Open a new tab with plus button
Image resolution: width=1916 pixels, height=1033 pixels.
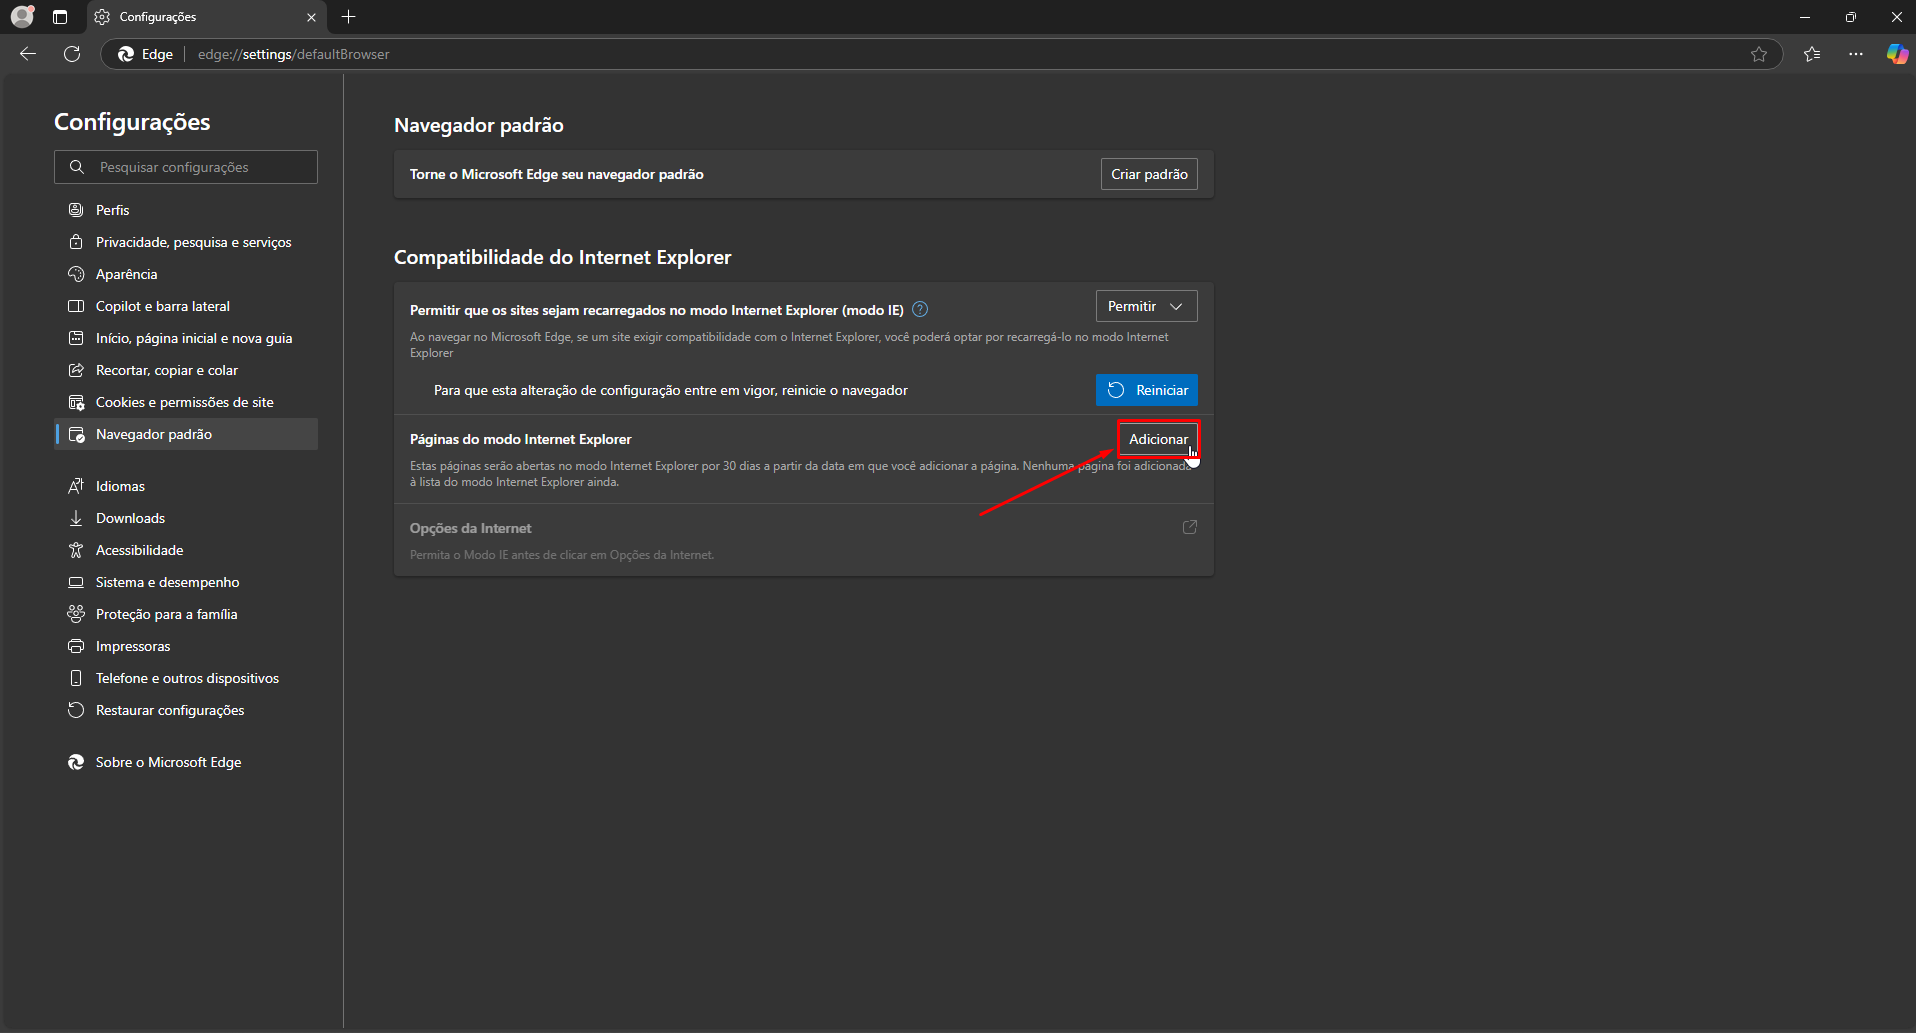pos(349,17)
